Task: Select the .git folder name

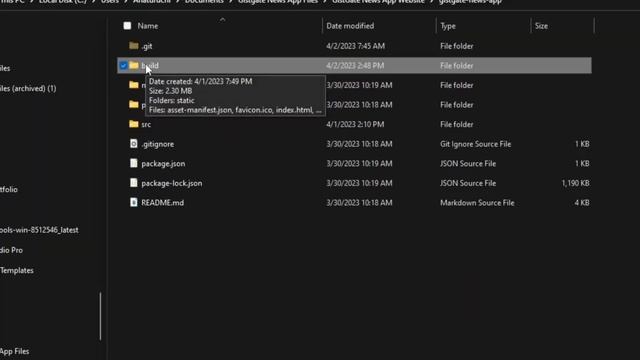Action: coord(147,46)
